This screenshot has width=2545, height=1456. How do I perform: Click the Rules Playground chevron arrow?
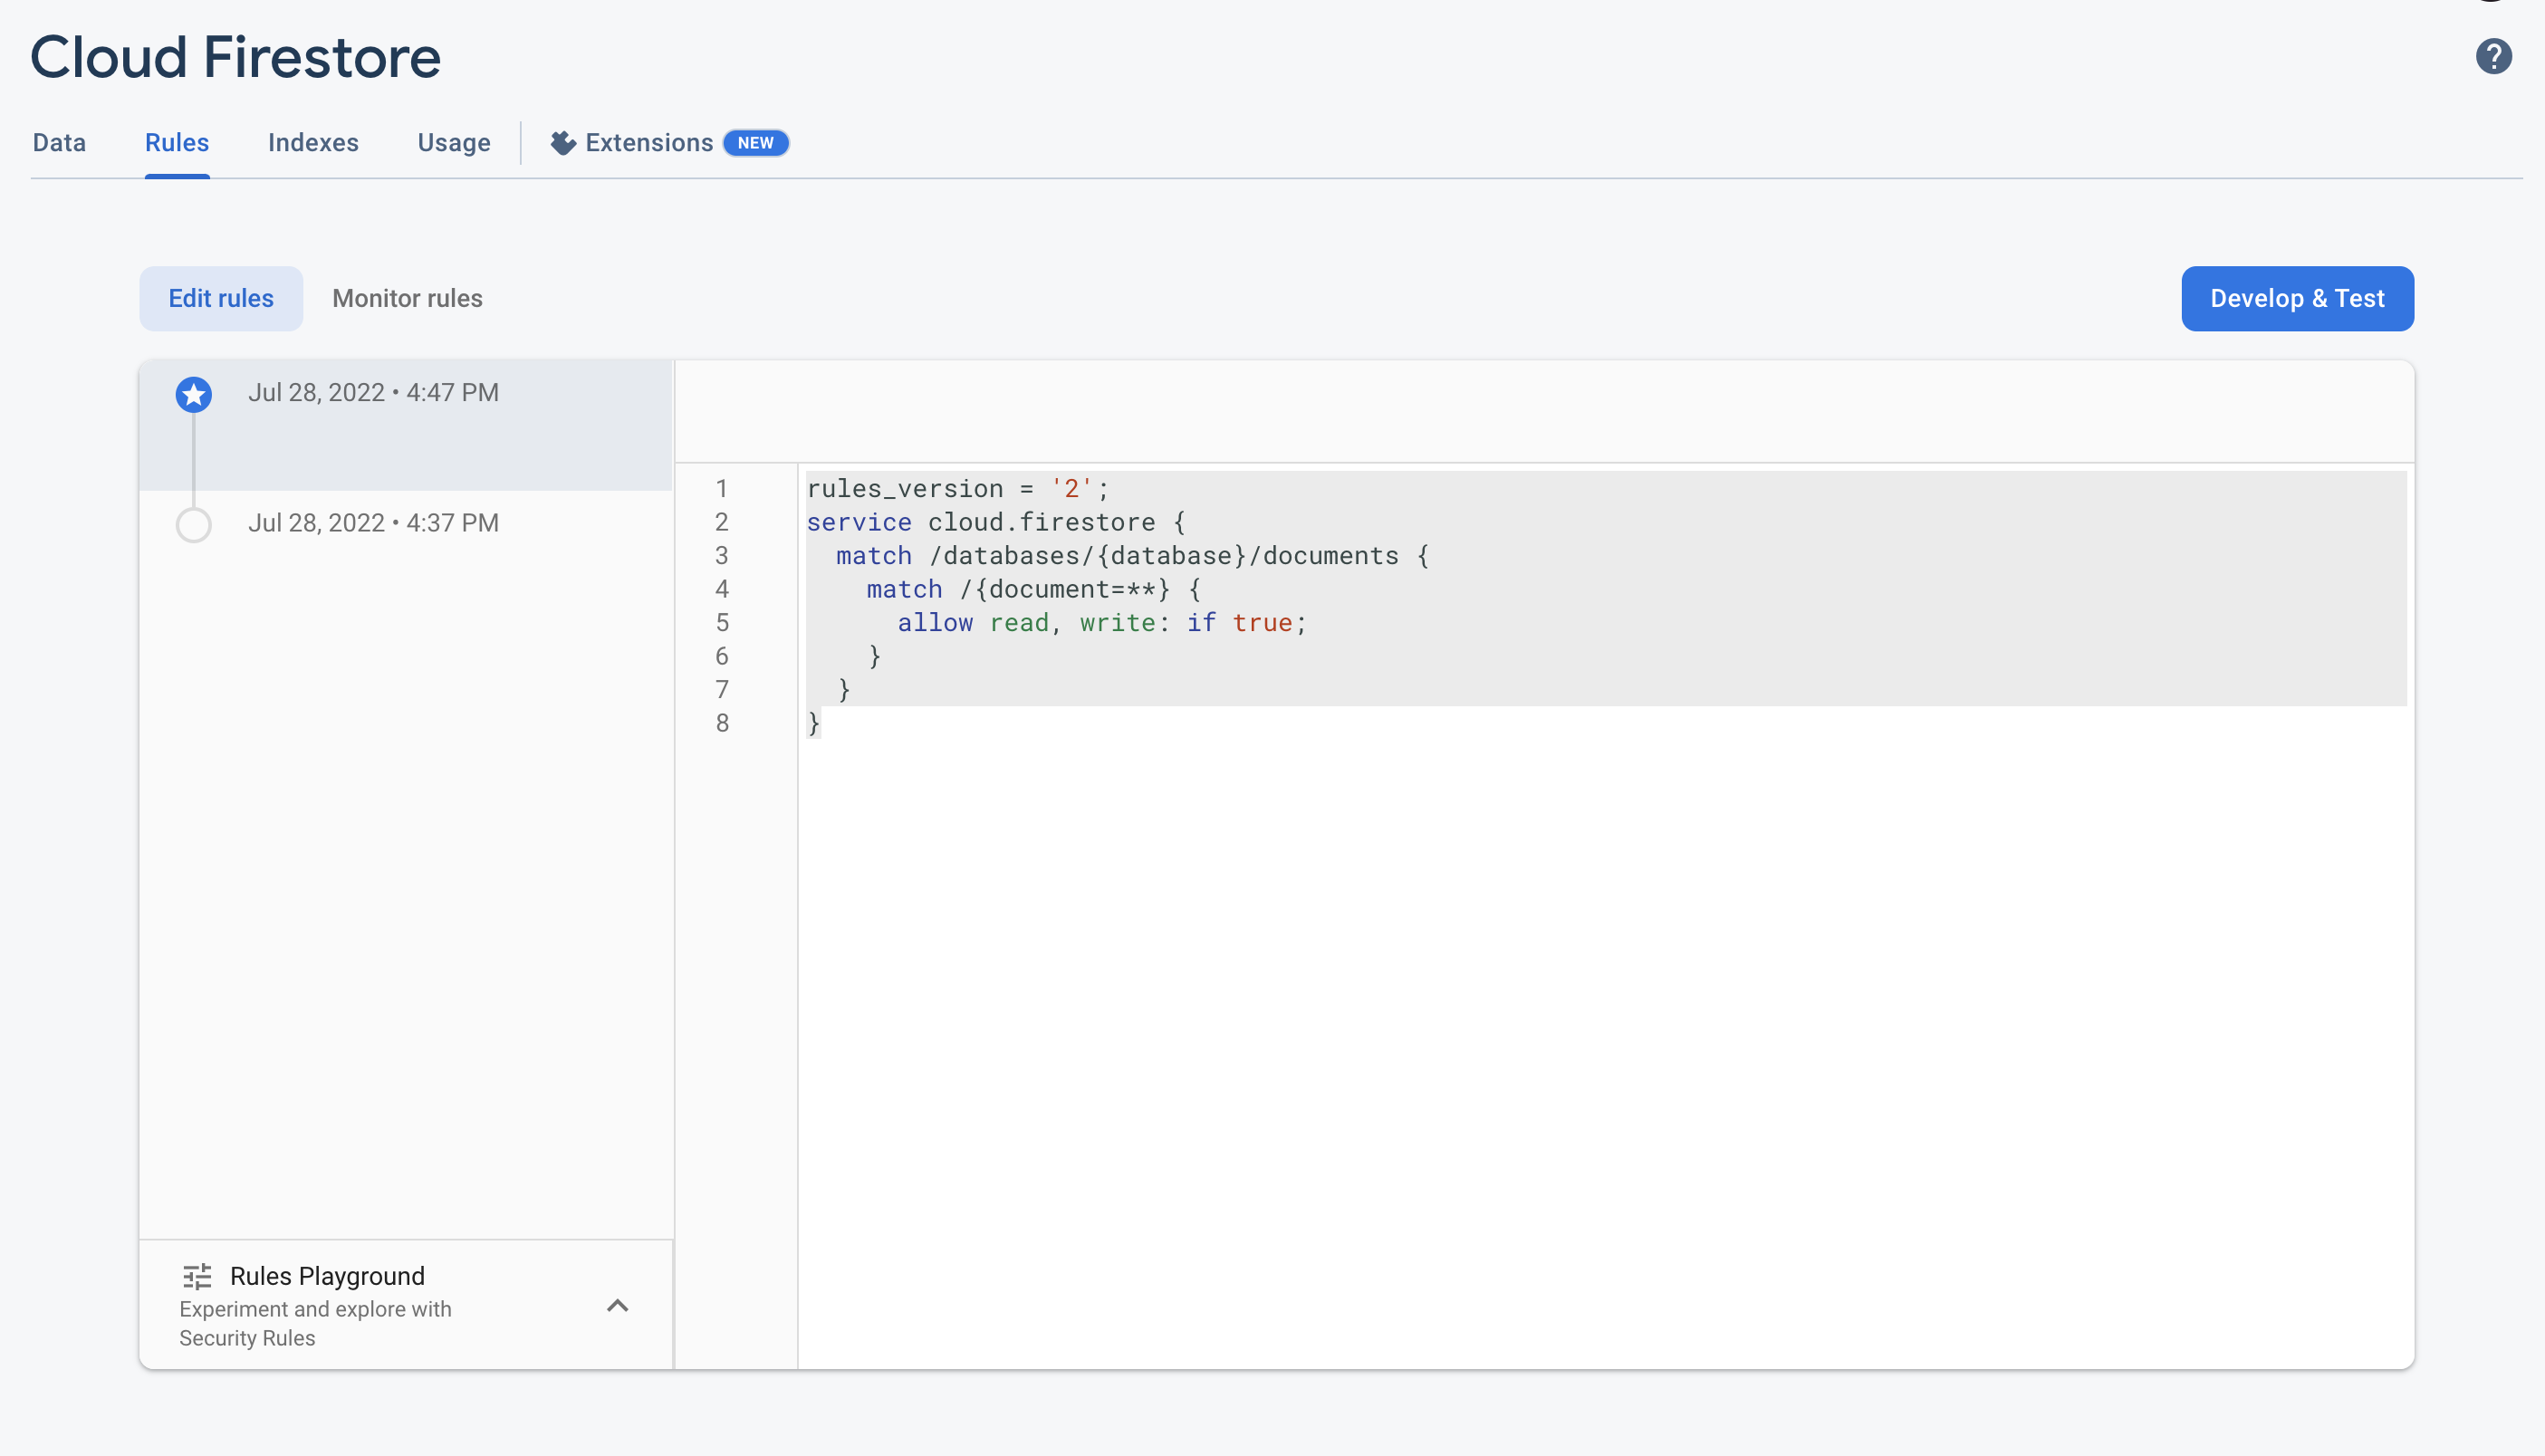[x=617, y=1304]
